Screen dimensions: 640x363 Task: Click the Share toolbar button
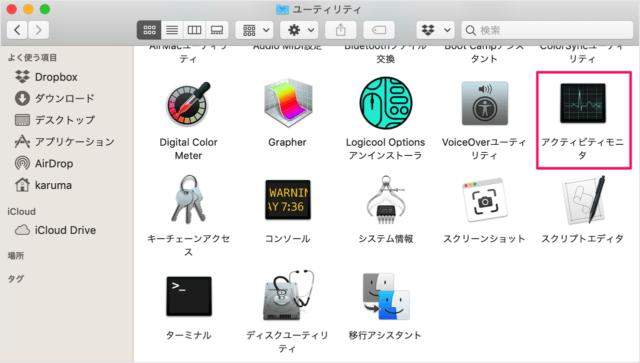pyautogui.click(x=341, y=30)
